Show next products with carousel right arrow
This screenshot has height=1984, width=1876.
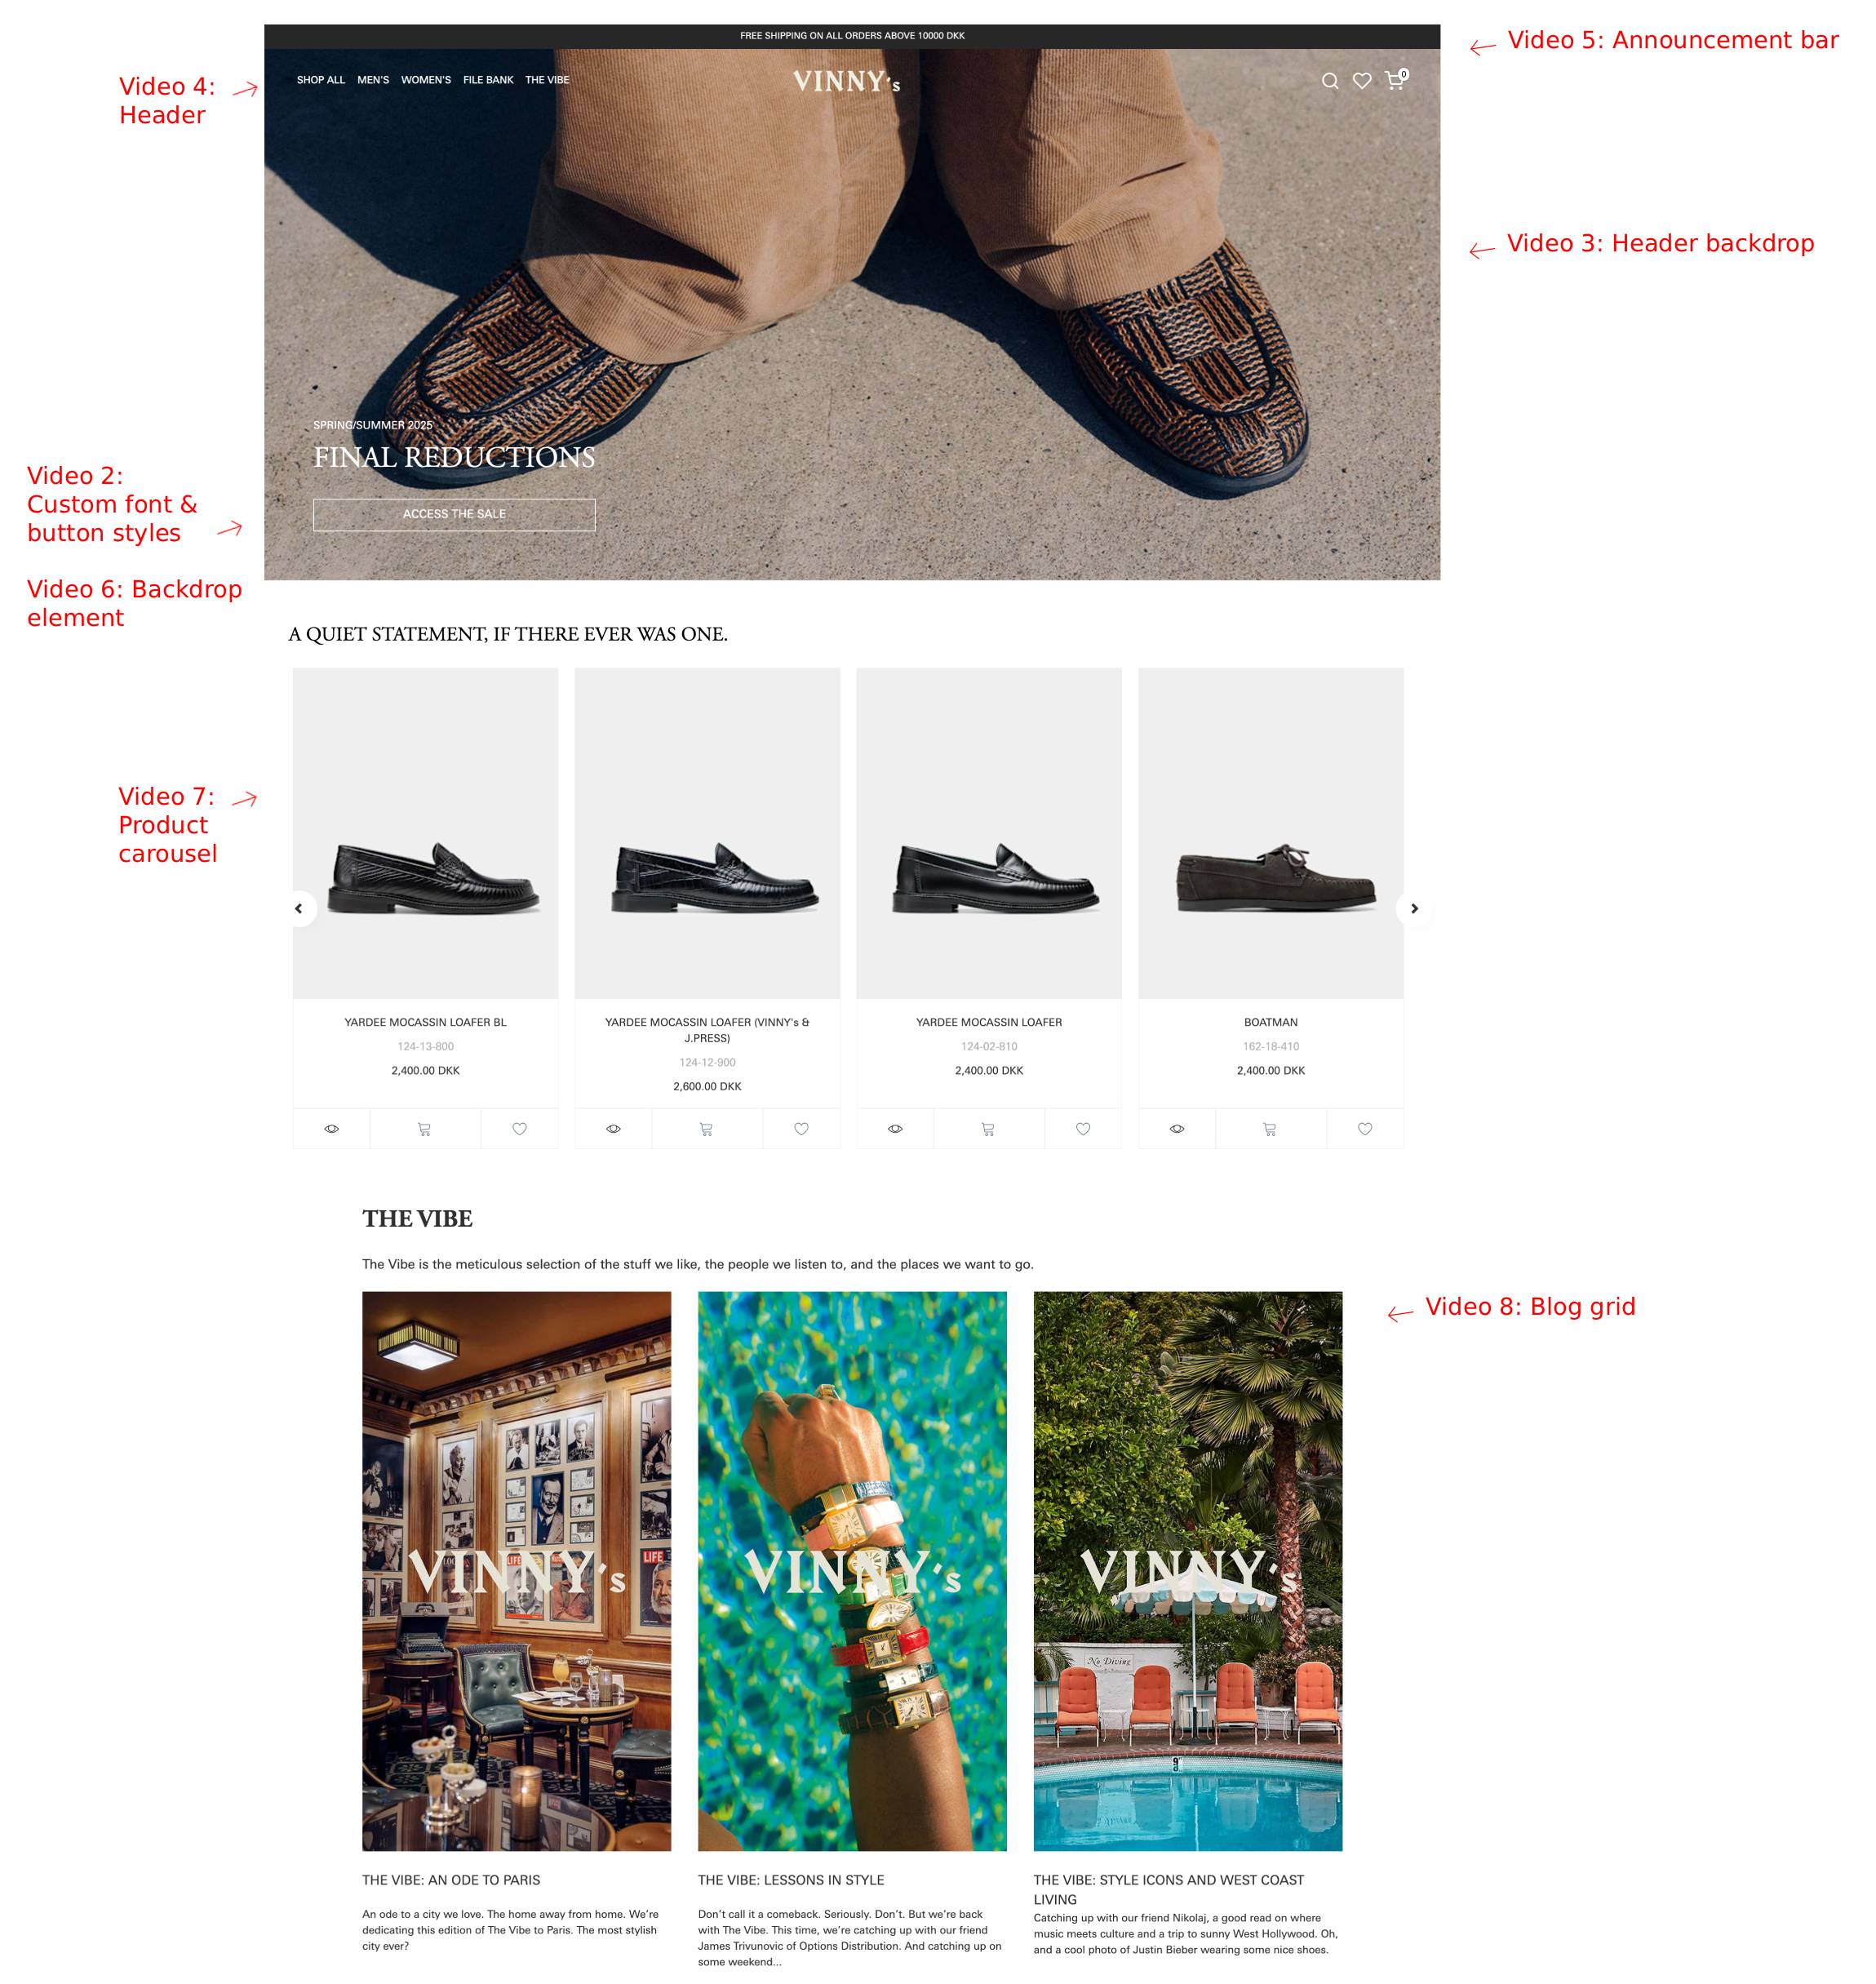pos(1414,908)
